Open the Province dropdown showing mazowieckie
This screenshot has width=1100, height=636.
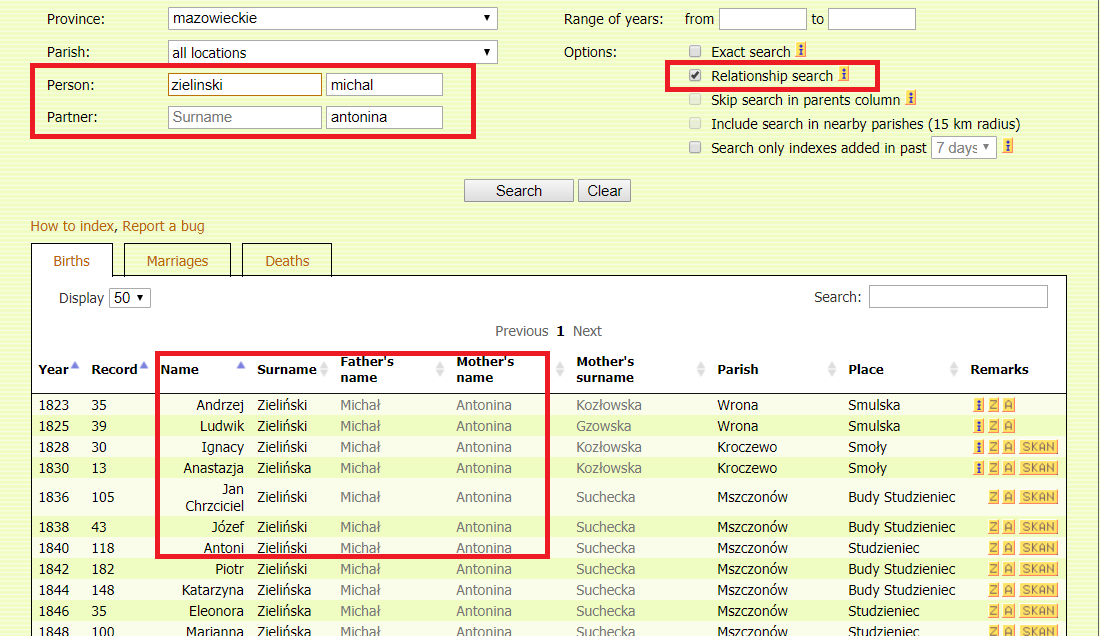coord(333,18)
